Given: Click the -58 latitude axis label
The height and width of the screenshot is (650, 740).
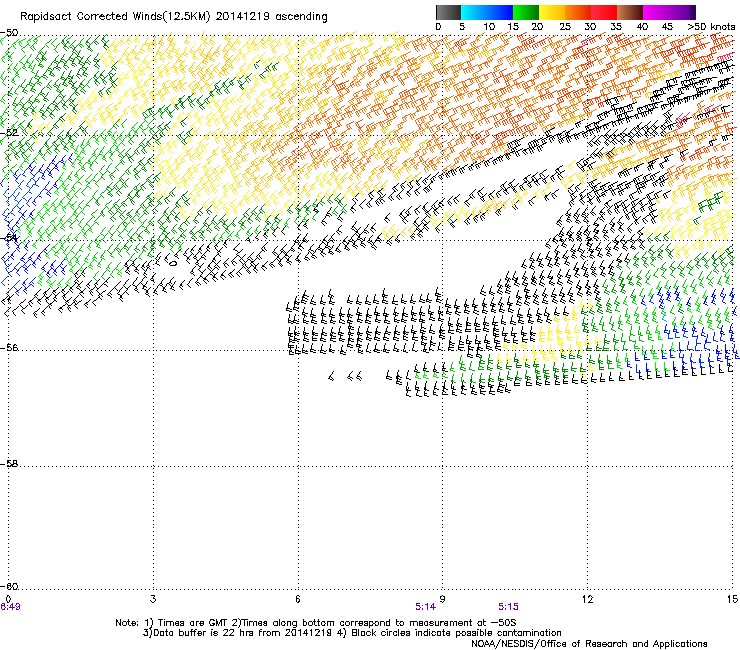Looking at the screenshot, I should pyautogui.click(x=9, y=464).
